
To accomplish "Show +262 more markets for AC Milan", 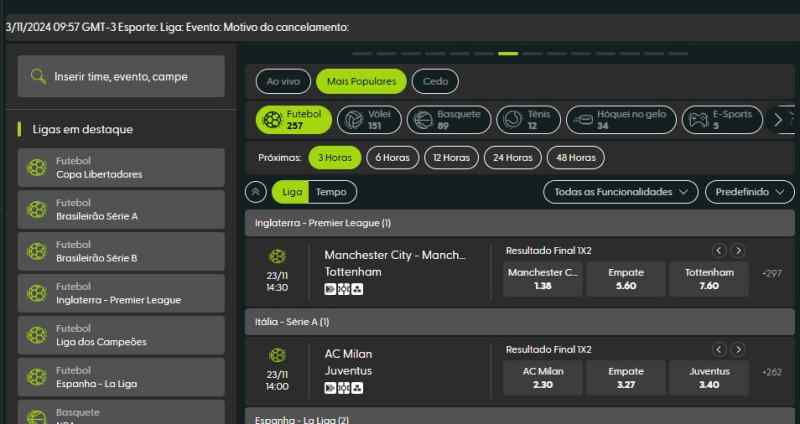I will (772, 372).
